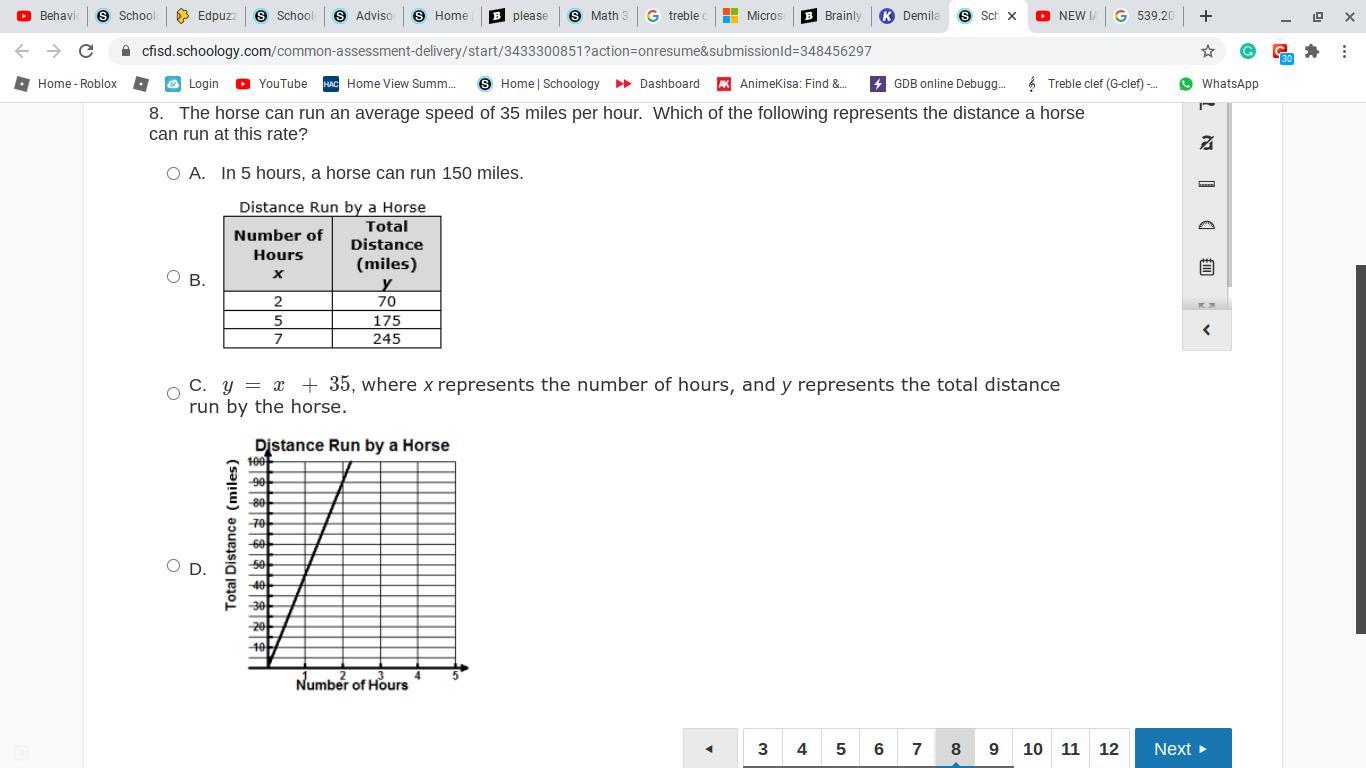View site security lock info
The width and height of the screenshot is (1366, 768).
click(x=125, y=51)
